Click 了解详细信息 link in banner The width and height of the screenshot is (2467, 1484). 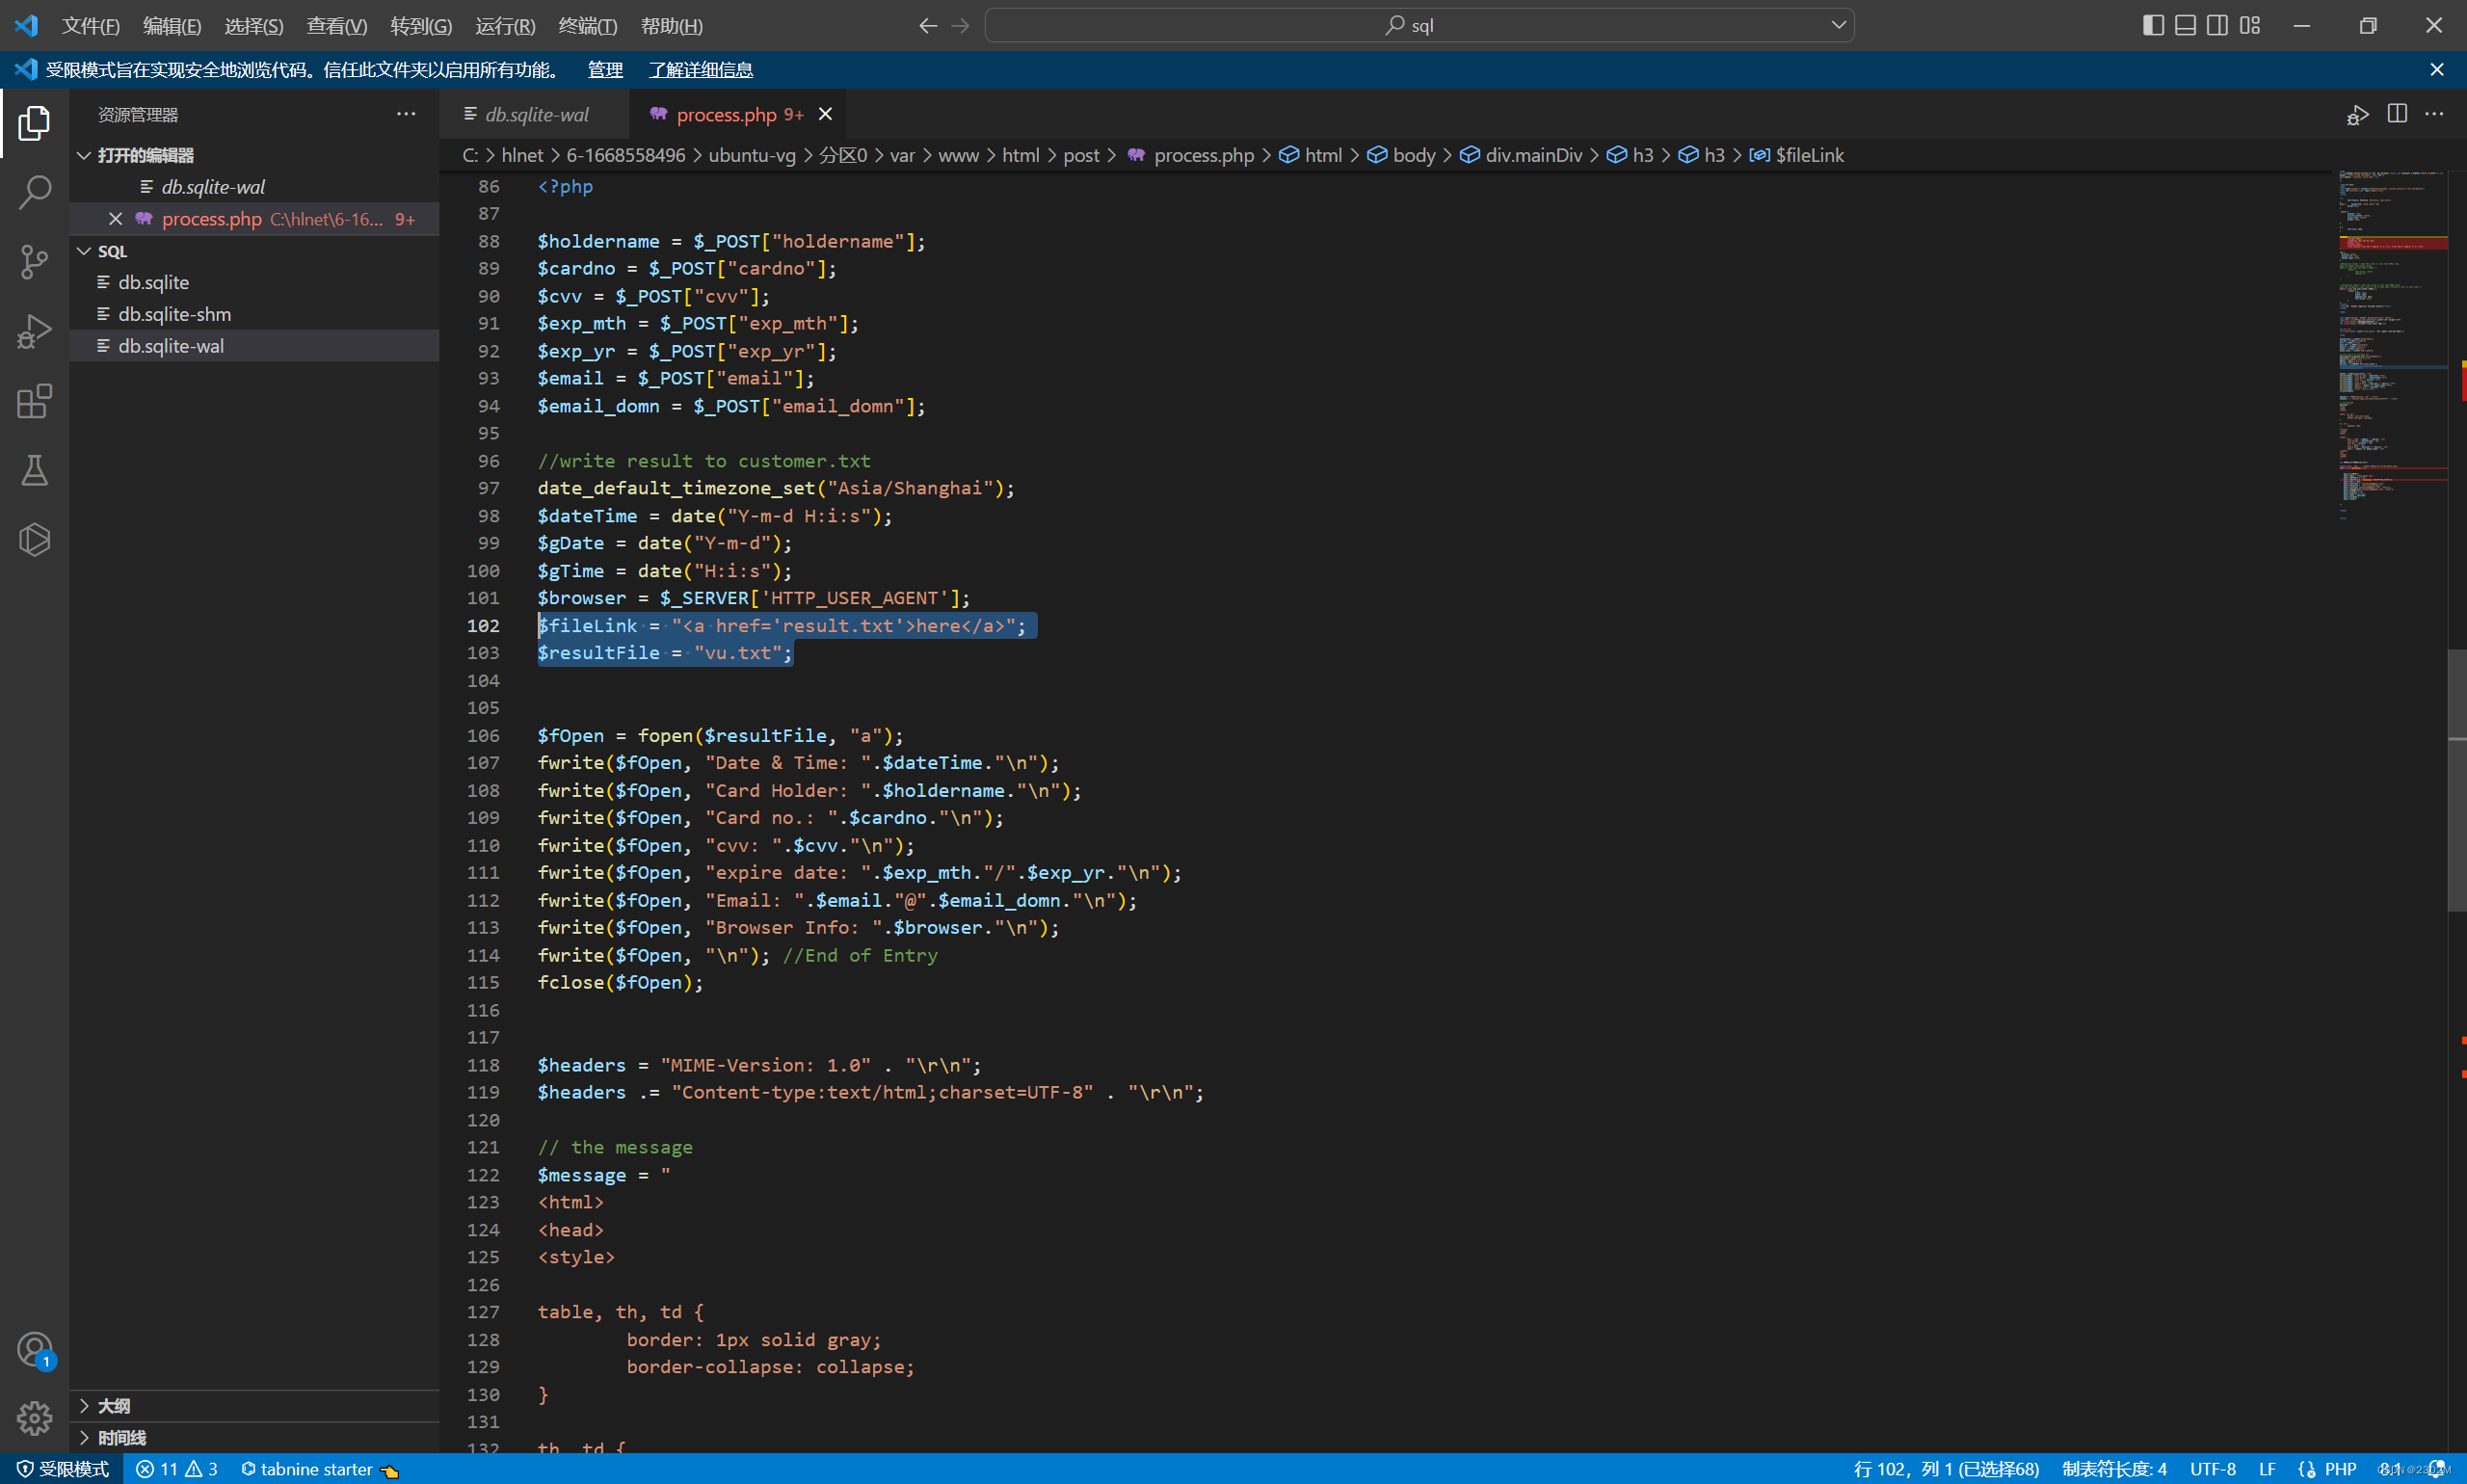coord(700,70)
